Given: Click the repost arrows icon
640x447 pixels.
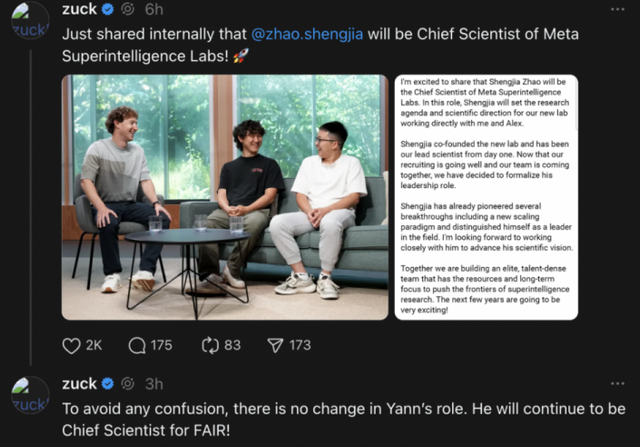Looking at the screenshot, I should [210, 345].
